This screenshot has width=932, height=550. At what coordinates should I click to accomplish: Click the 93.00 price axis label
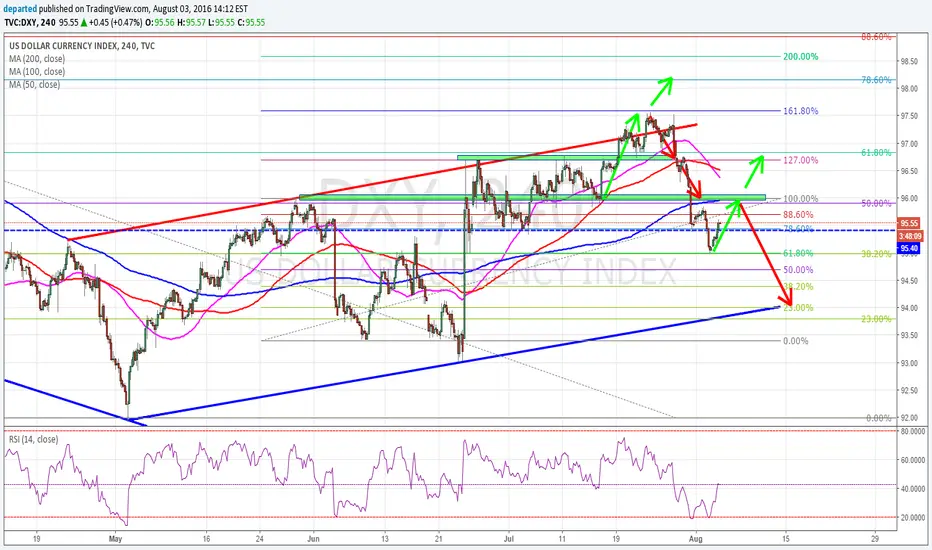[909, 363]
